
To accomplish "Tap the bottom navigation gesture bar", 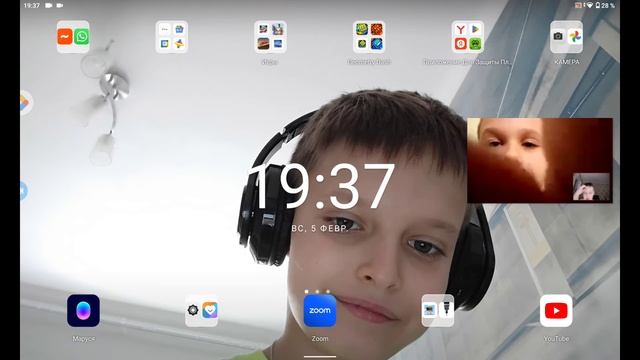I will pos(320,356).
